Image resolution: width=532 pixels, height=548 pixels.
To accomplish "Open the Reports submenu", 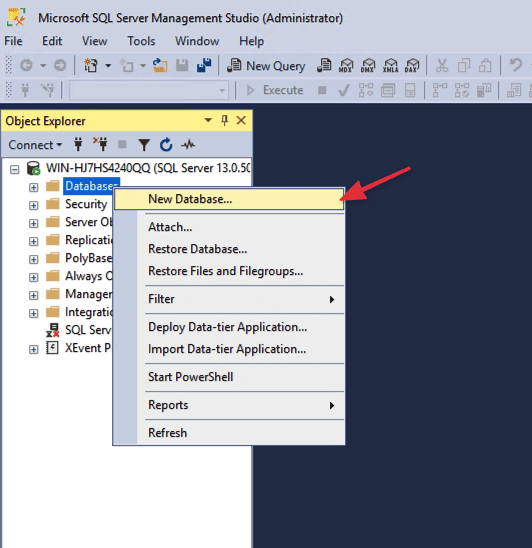I will pyautogui.click(x=229, y=405).
